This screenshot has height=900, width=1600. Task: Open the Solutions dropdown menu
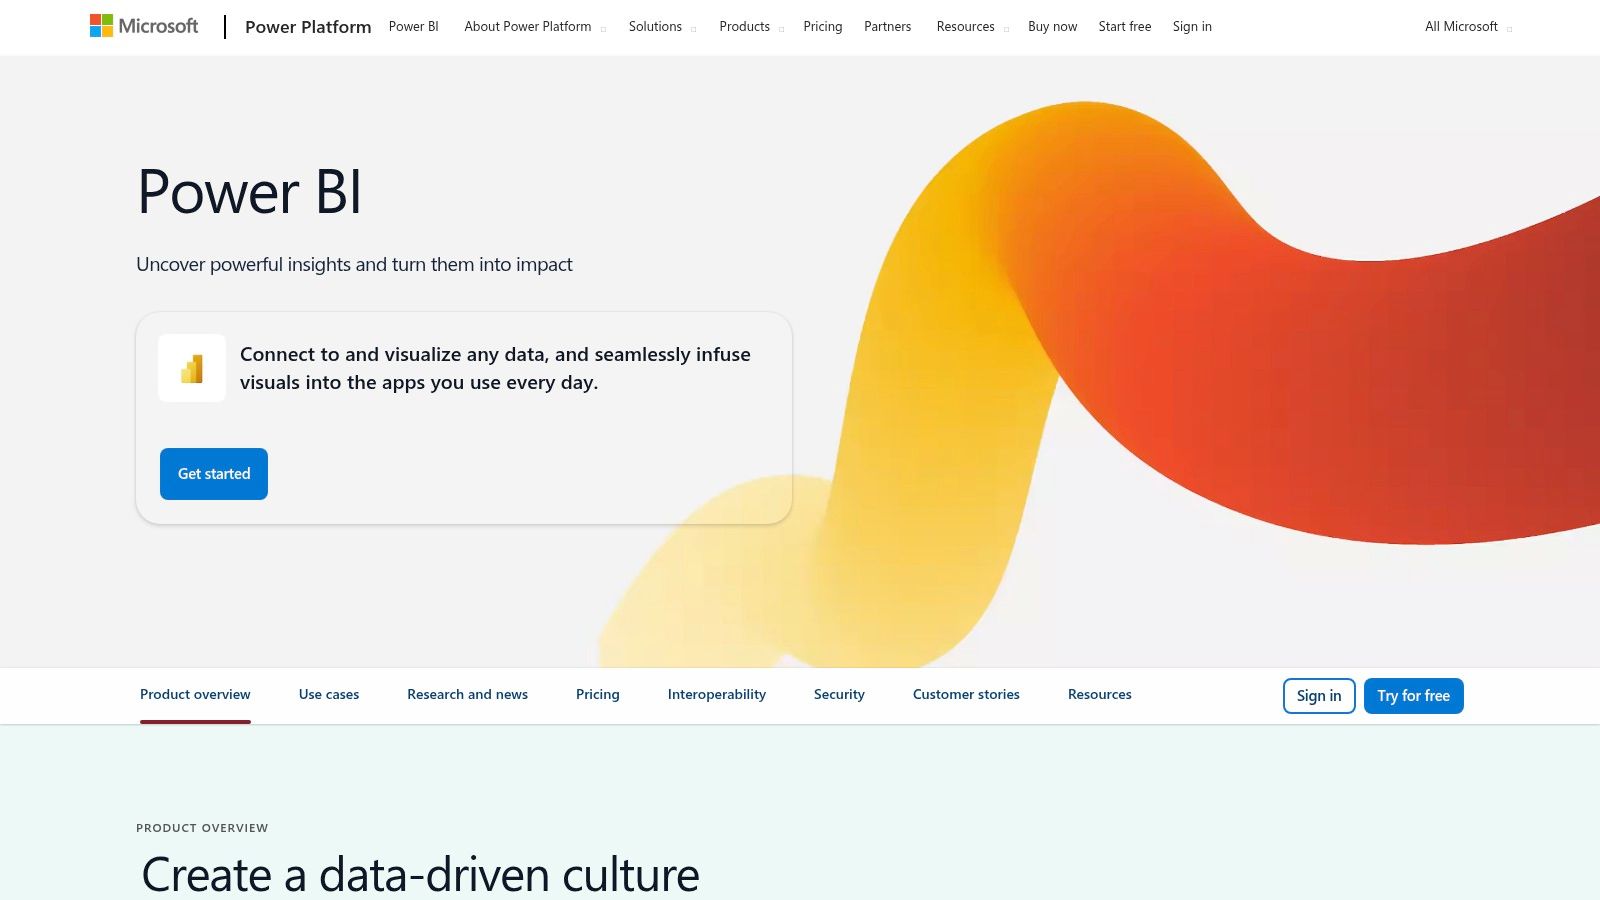[x=656, y=27]
